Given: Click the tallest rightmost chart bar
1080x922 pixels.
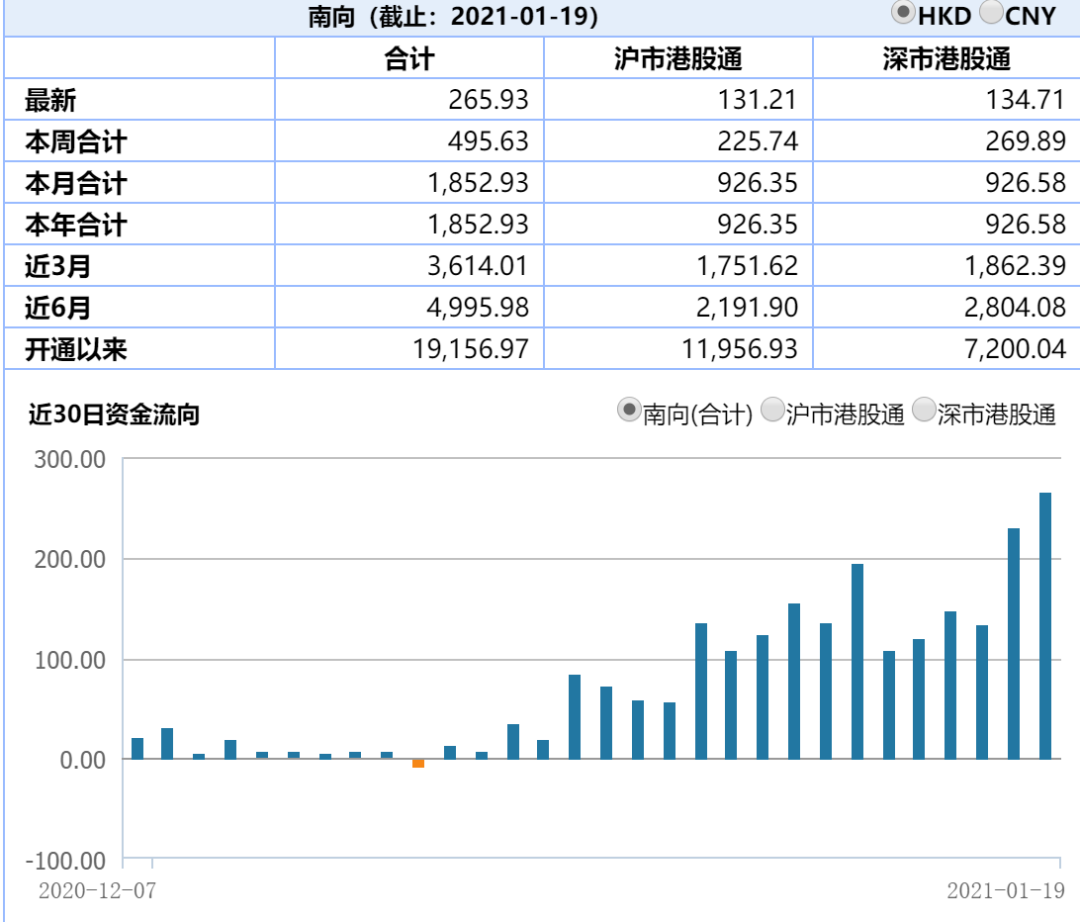Looking at the screenshot, I should 1045,626.
